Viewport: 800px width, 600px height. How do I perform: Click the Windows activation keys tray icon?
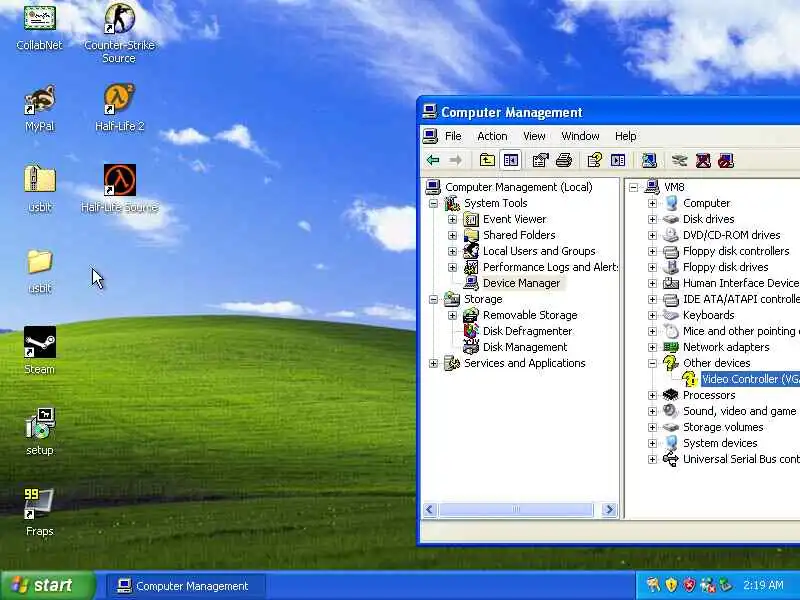(653, 585)
